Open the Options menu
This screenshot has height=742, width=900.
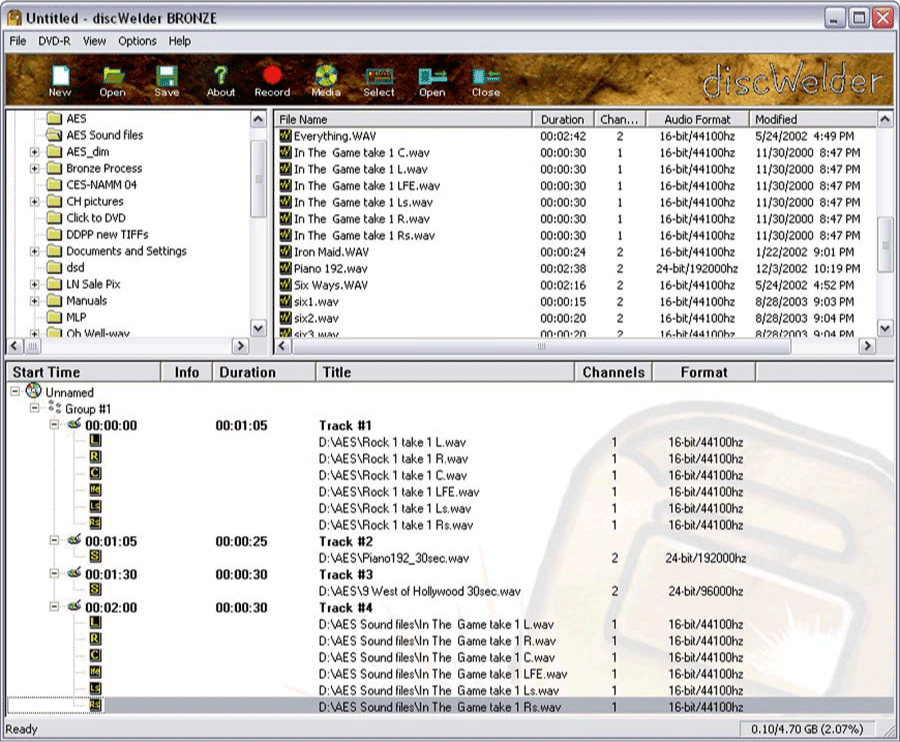pos(137,41)
